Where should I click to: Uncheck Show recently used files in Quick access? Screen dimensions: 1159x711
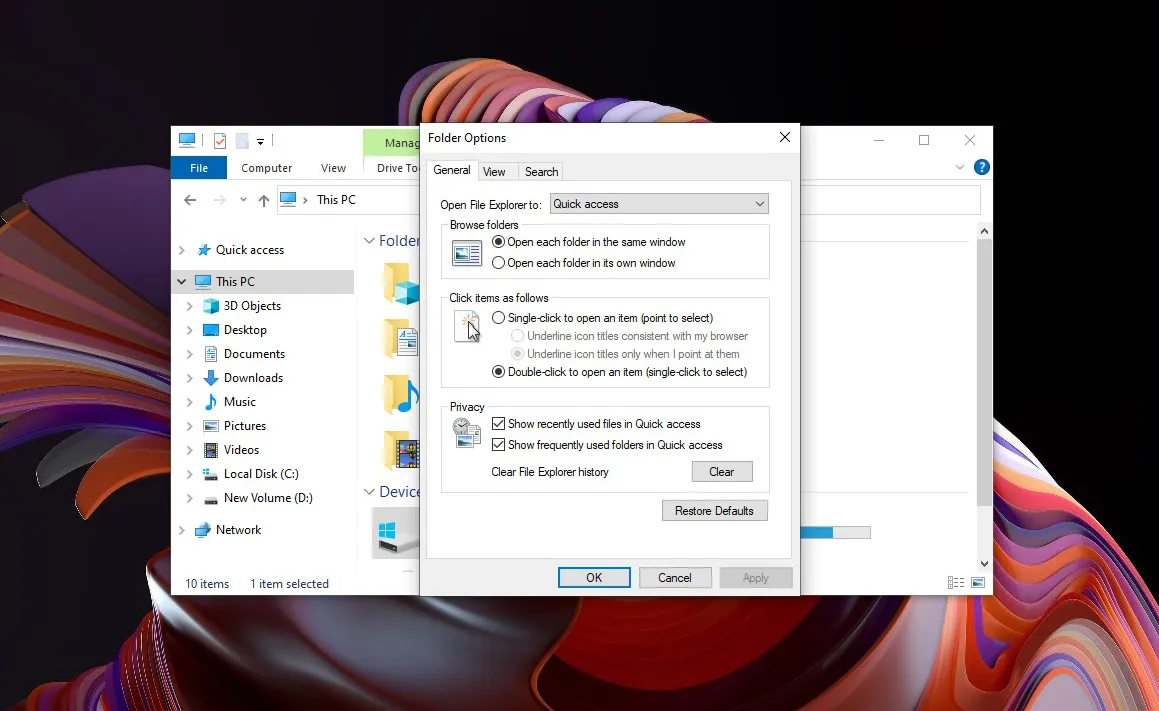tap(499, 424)
